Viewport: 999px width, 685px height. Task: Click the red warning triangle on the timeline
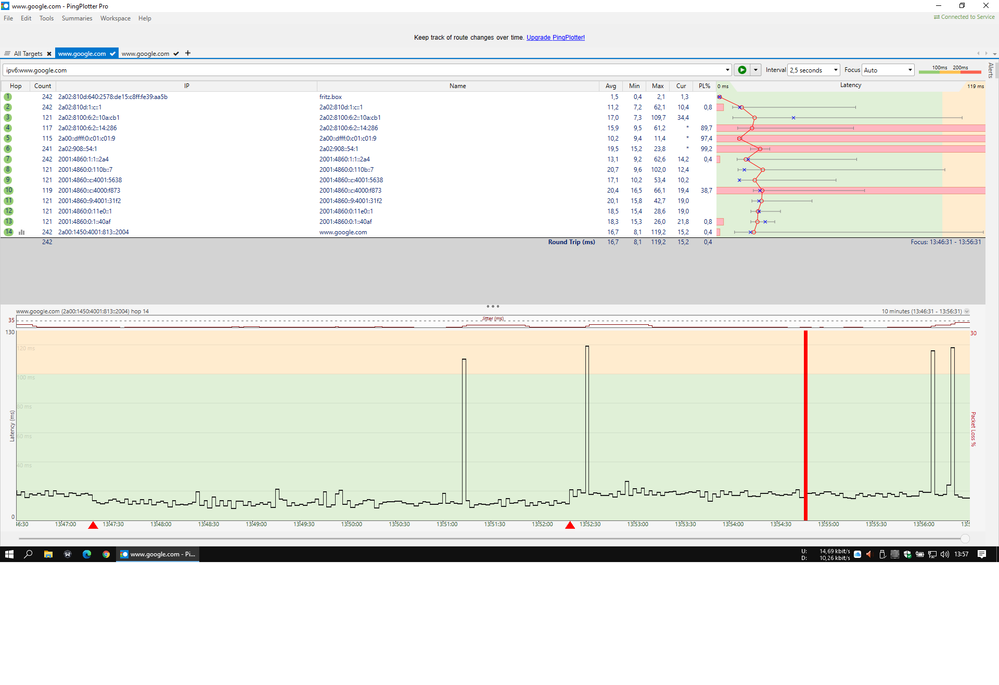pos(93,523)
